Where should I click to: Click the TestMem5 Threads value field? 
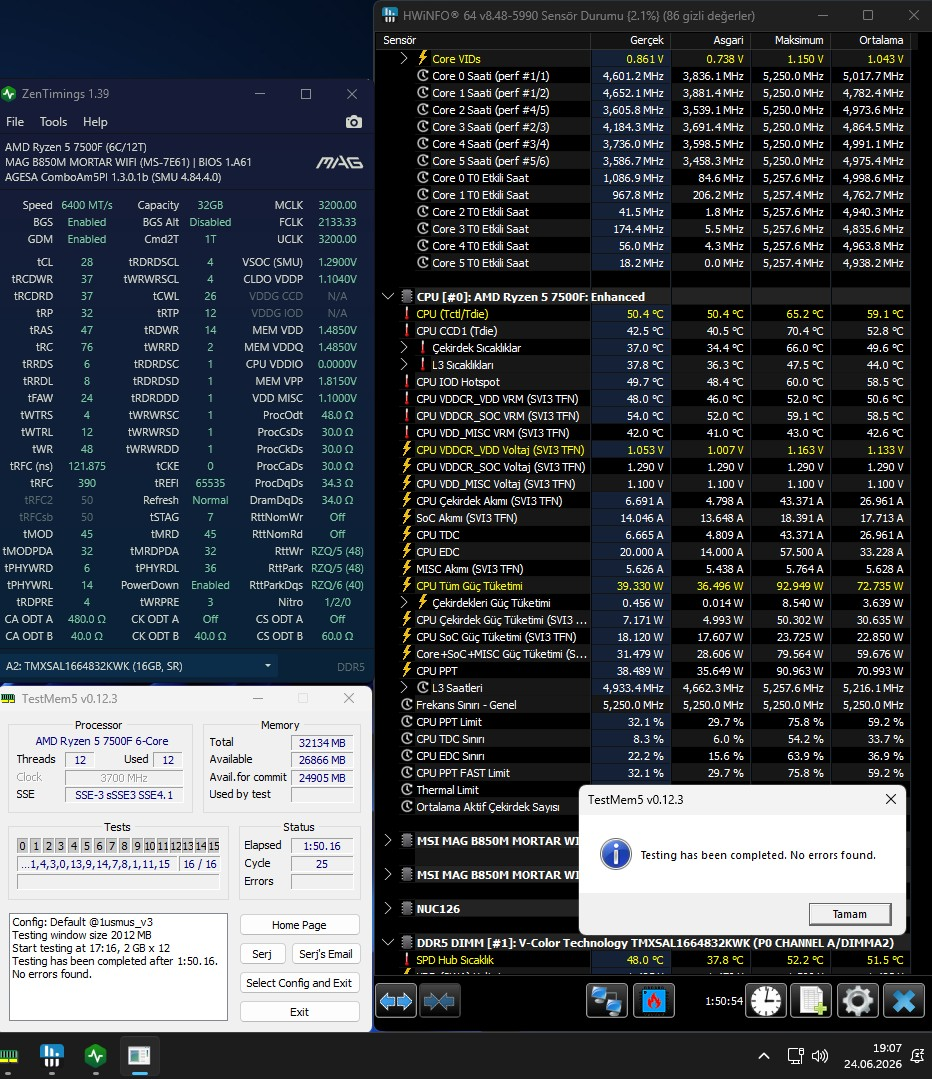[x=80, y=760]
